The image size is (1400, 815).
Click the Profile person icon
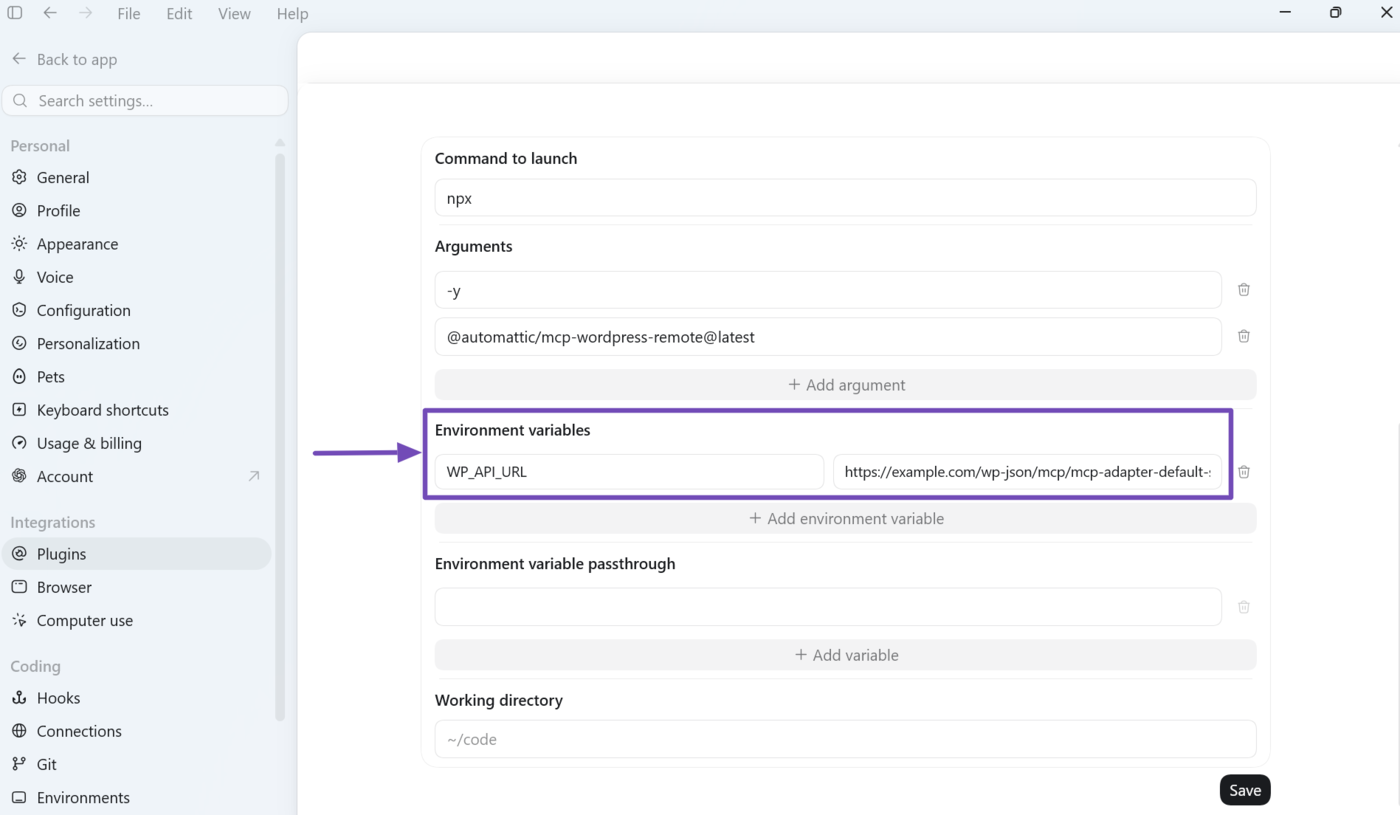(19, 210)
